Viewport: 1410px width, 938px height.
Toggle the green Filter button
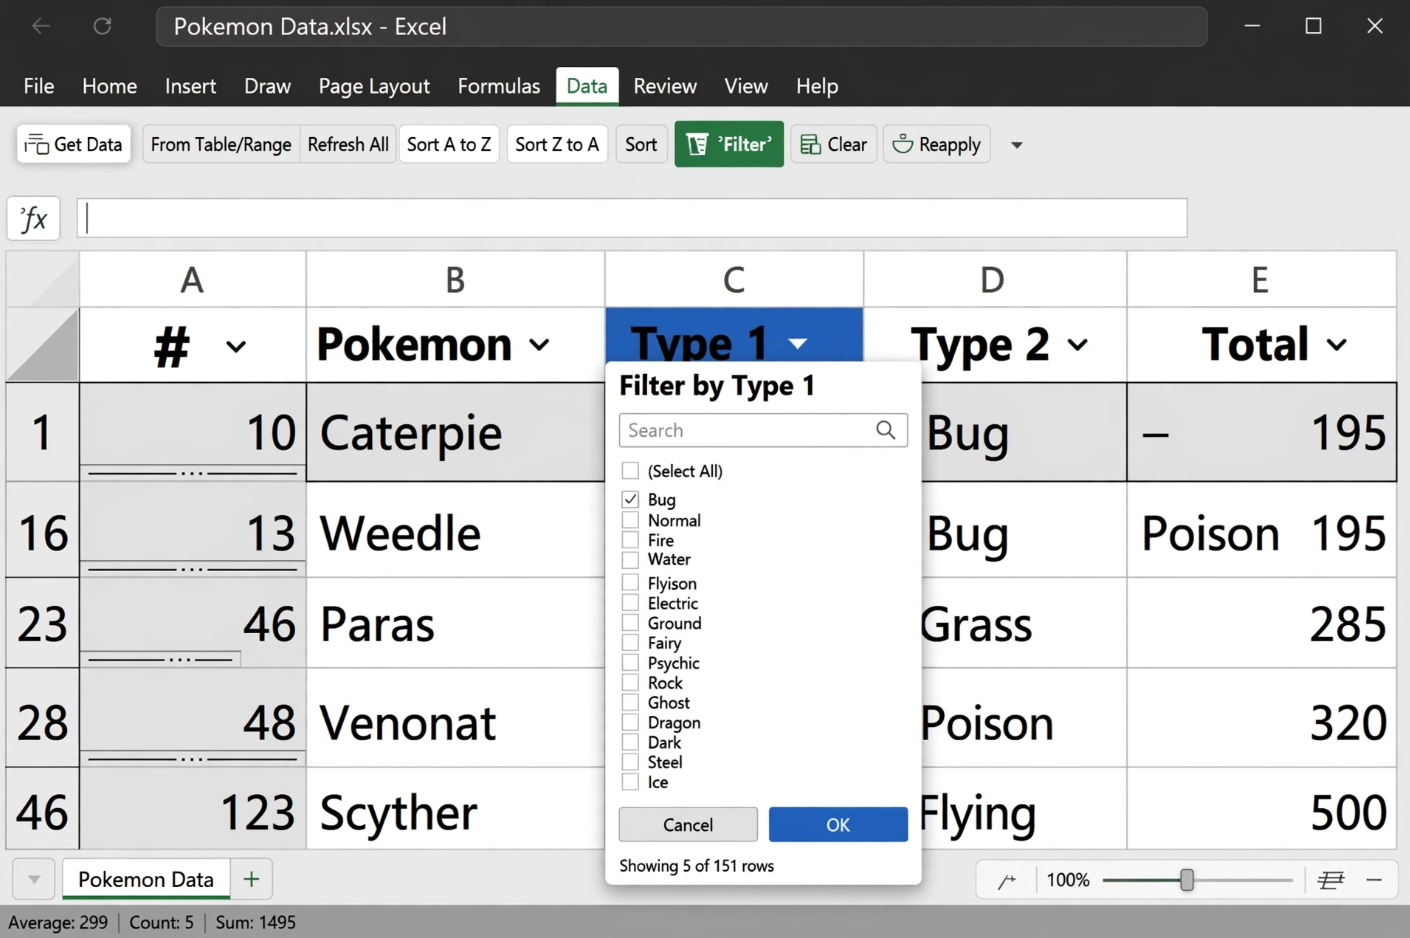pyautogui.click(x=729, y=145)
